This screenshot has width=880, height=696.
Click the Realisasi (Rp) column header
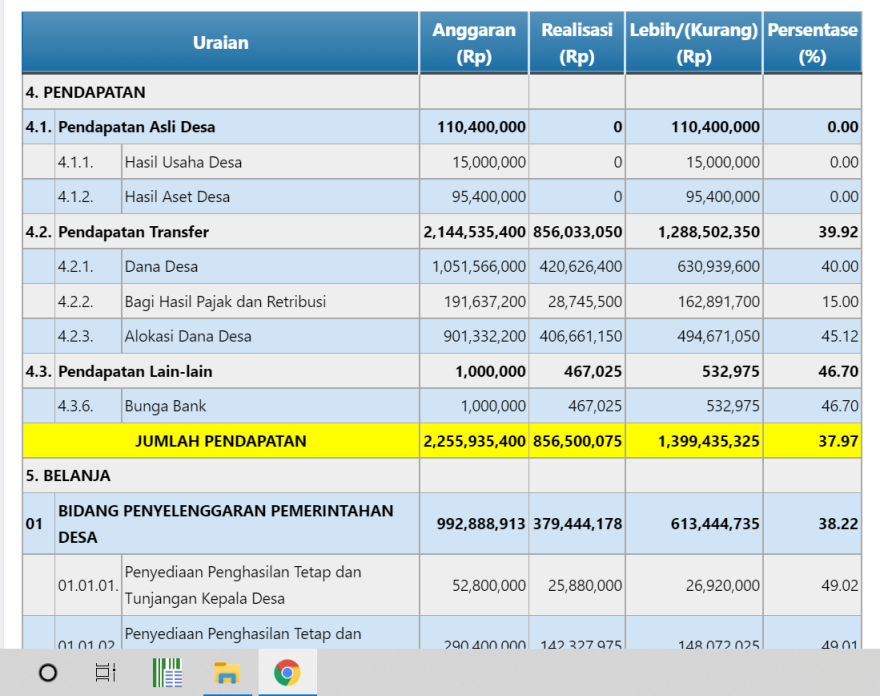577,43
